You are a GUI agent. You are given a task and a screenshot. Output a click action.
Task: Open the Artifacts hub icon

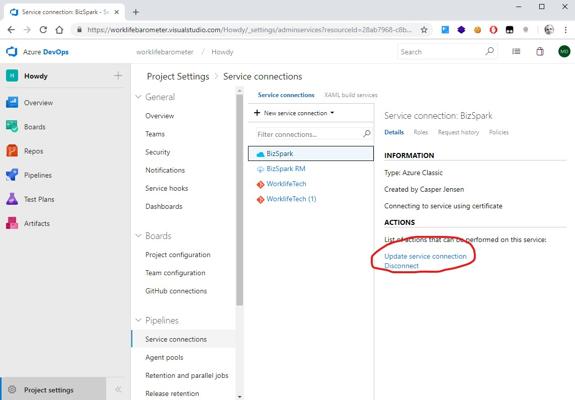click(12, 223)
